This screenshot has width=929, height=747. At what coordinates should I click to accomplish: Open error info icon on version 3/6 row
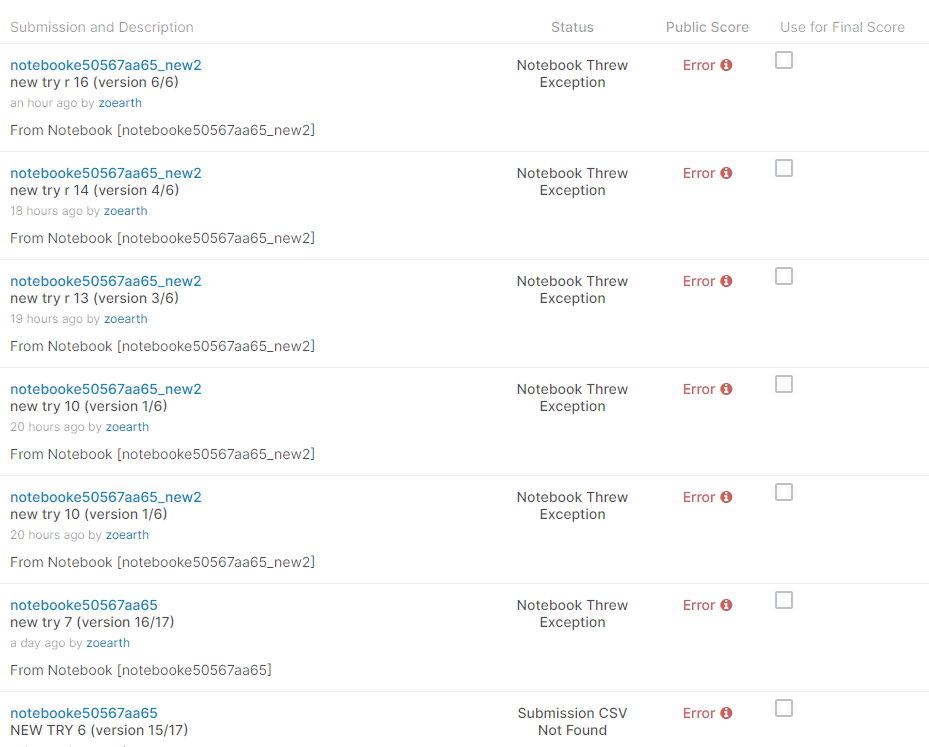pos(726,281)
